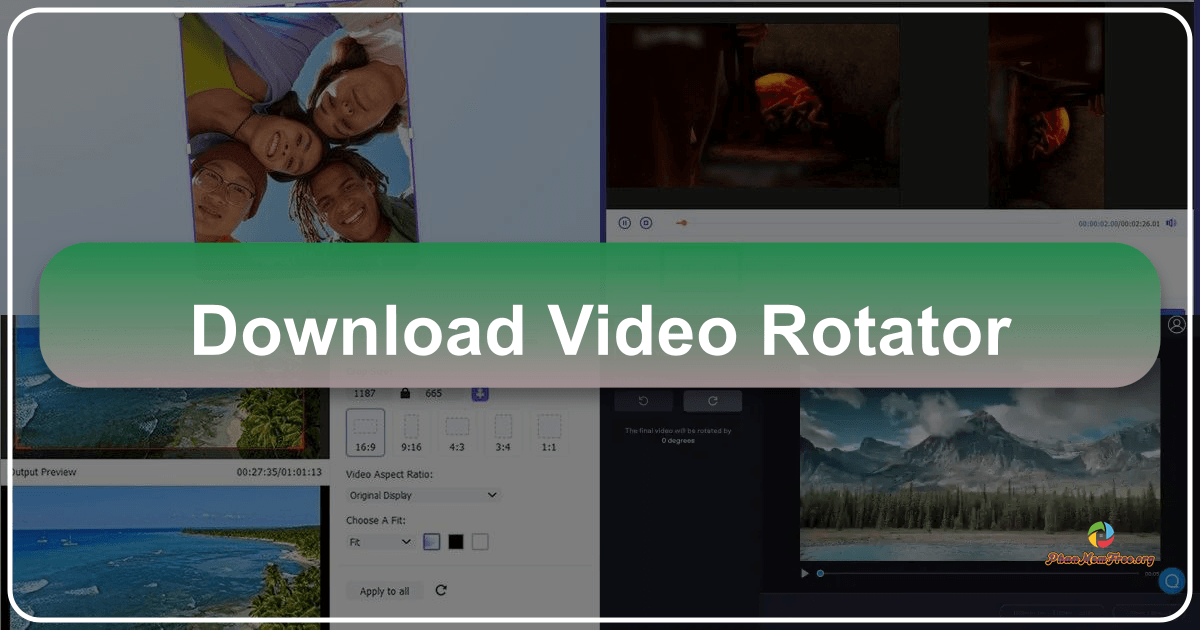
Task: Pick the black fill color swatch
Action: pos(457,541)
